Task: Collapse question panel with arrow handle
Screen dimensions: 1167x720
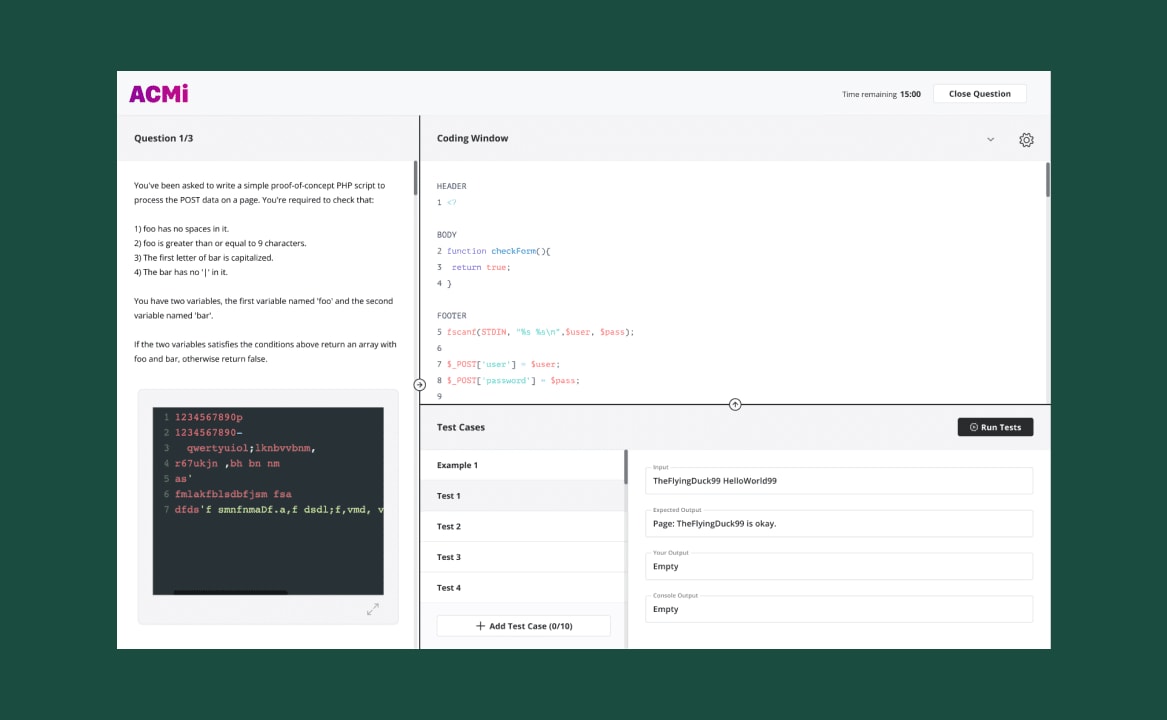Action: click(x=420, y=385)
